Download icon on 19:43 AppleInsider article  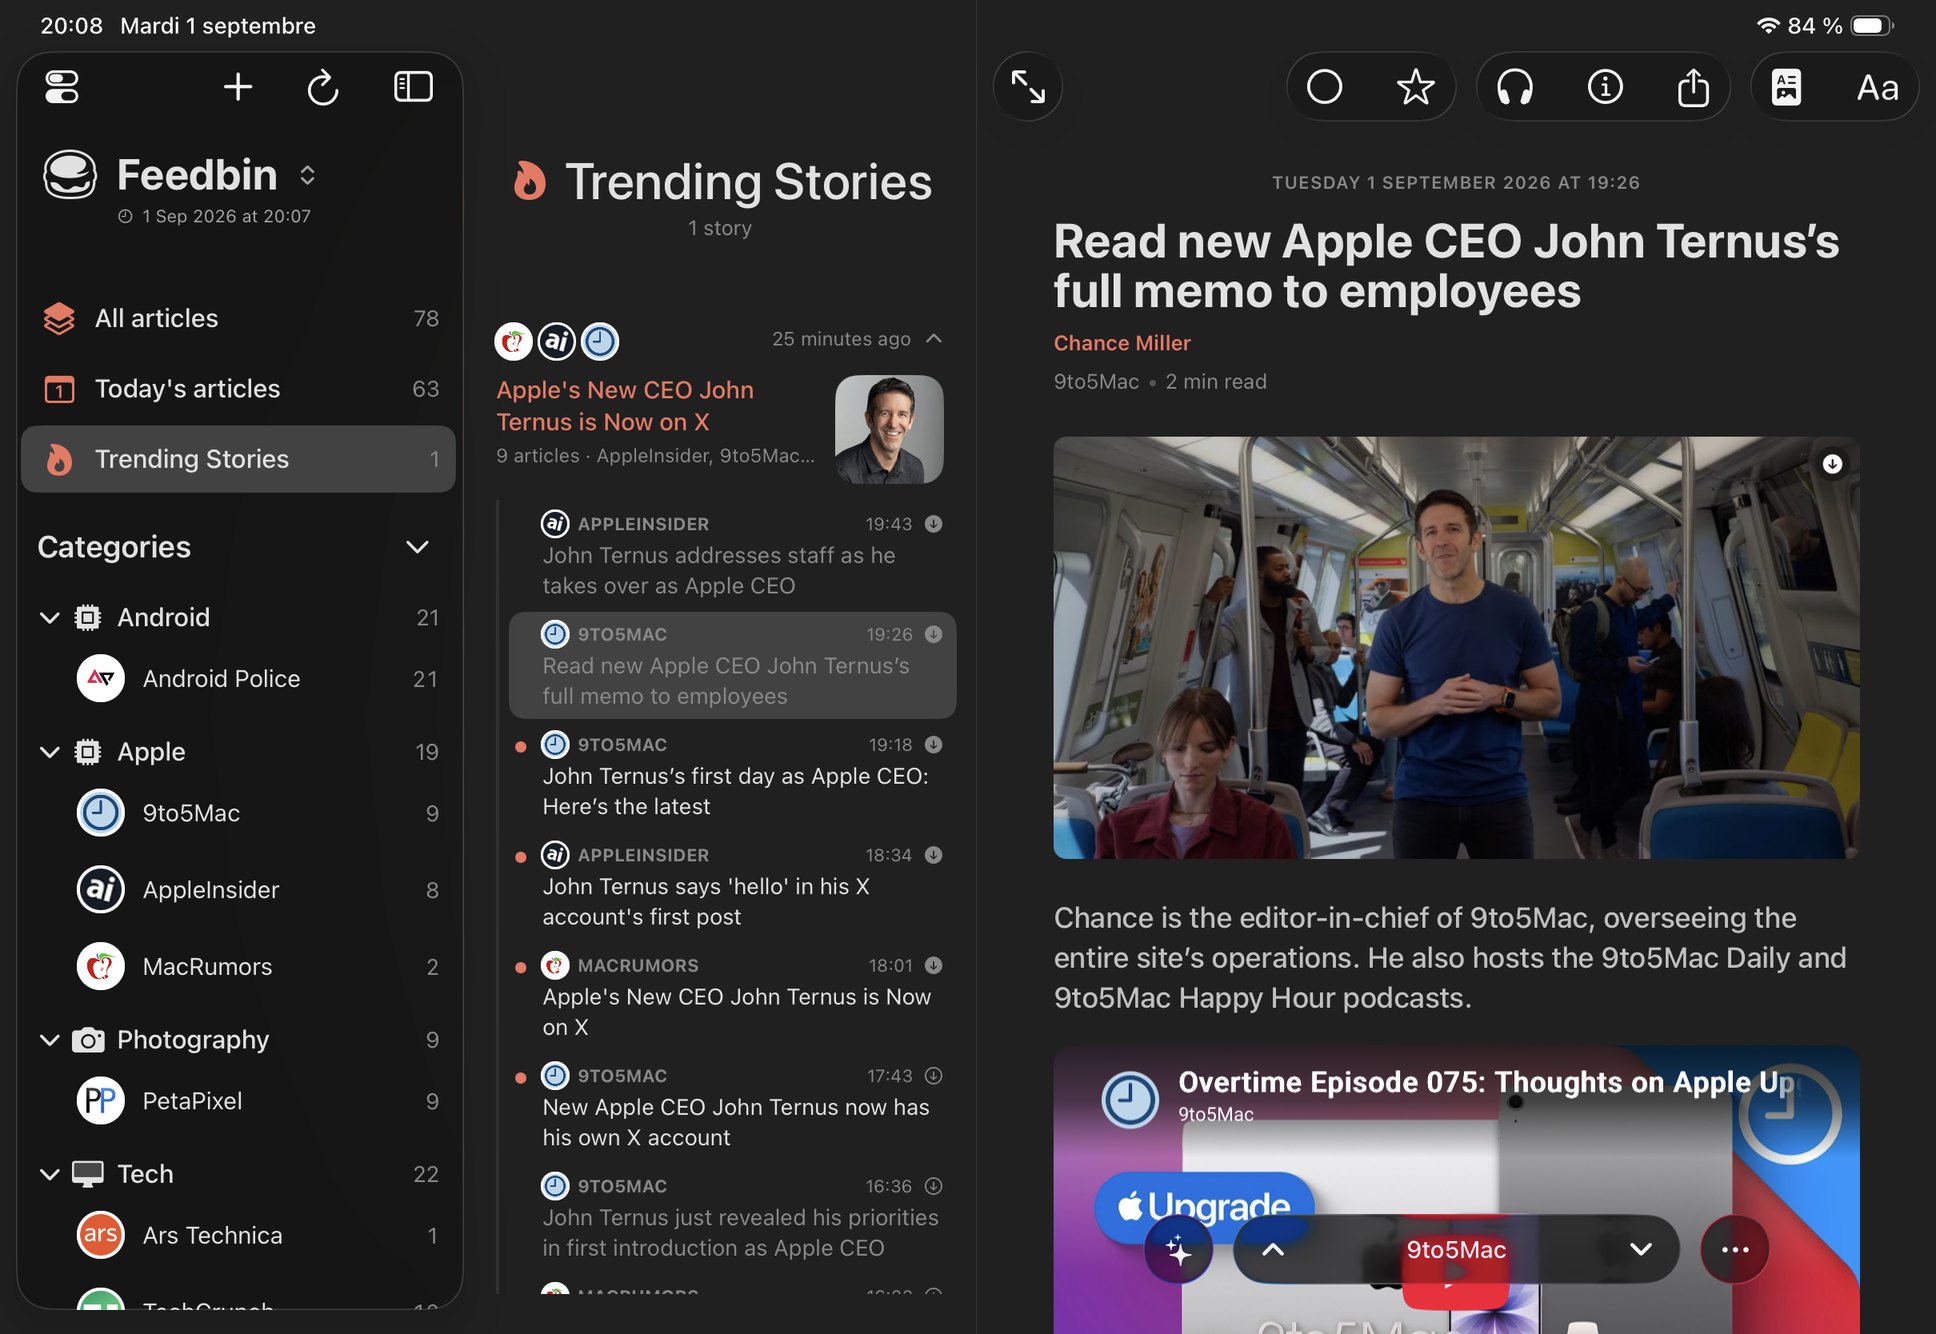pos(933,524)
